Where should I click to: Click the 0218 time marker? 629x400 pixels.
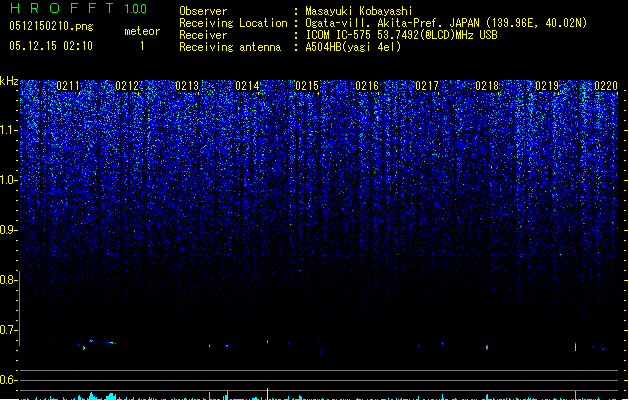point(487,86)
